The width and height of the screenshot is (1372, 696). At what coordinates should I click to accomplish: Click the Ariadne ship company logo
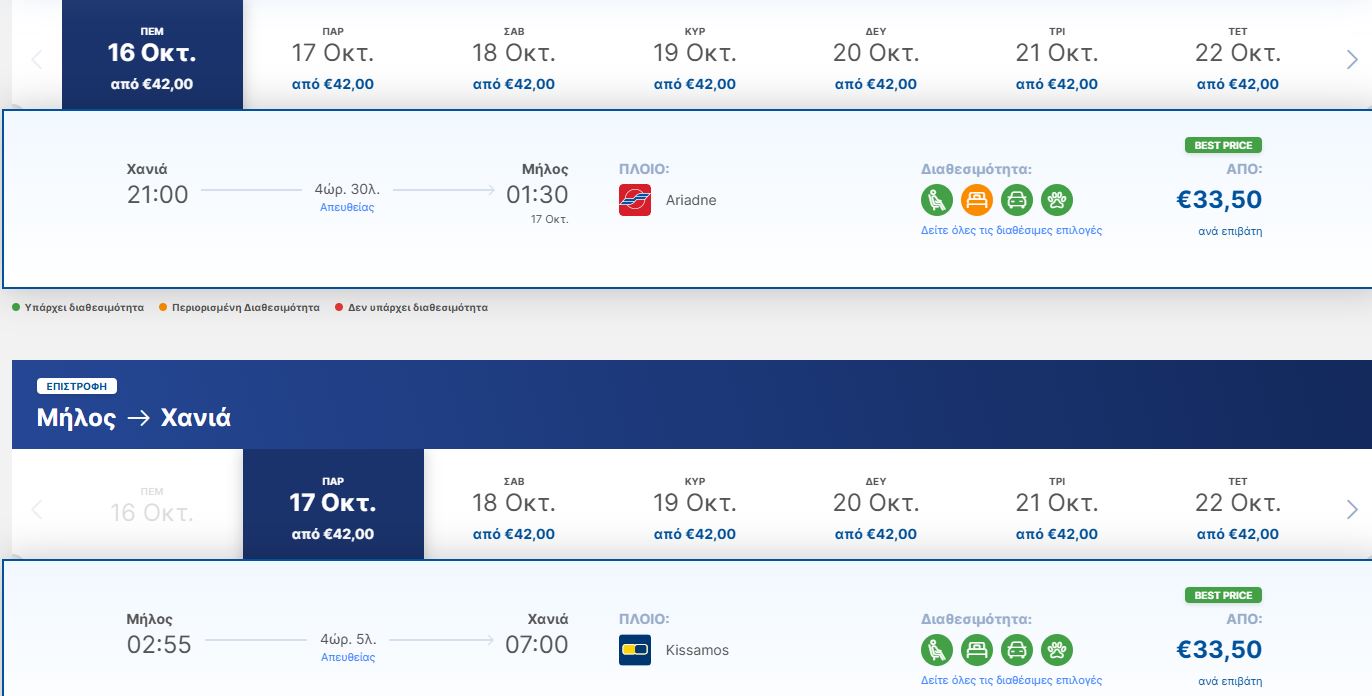(635, 200)
